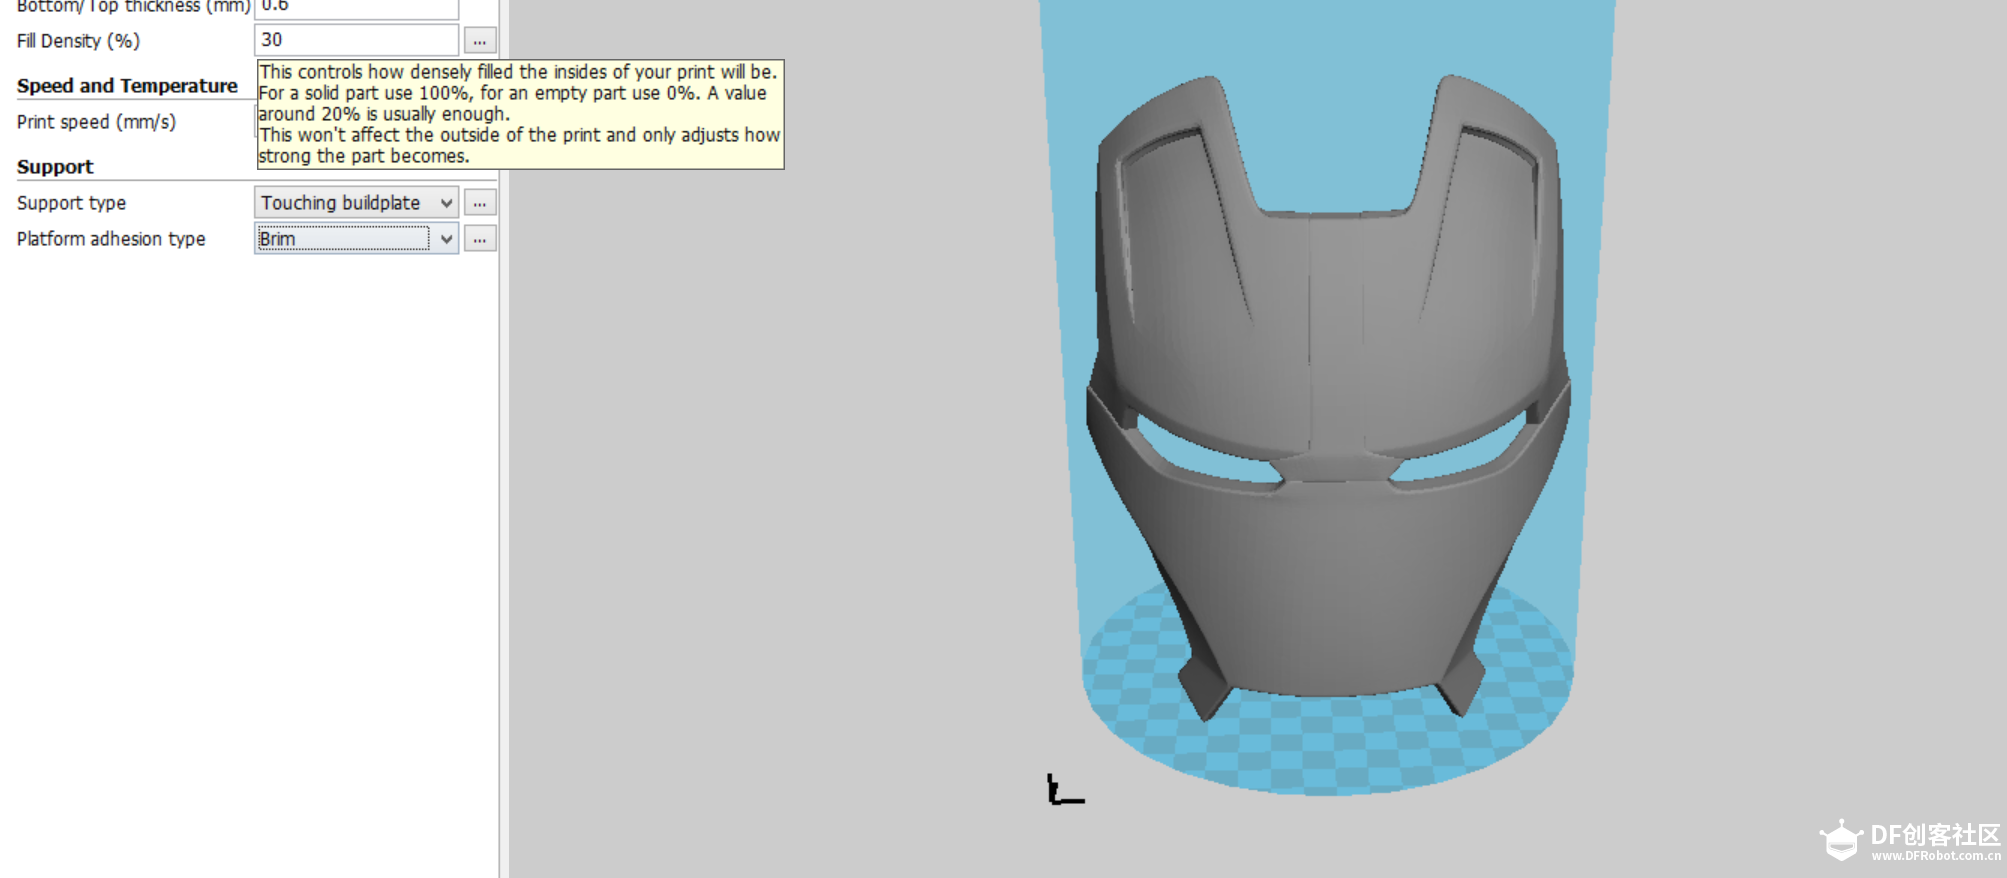The image size is (2007, 878).
Task: Open Fill Density extra settings button
Action: click(x=480, y=41)
